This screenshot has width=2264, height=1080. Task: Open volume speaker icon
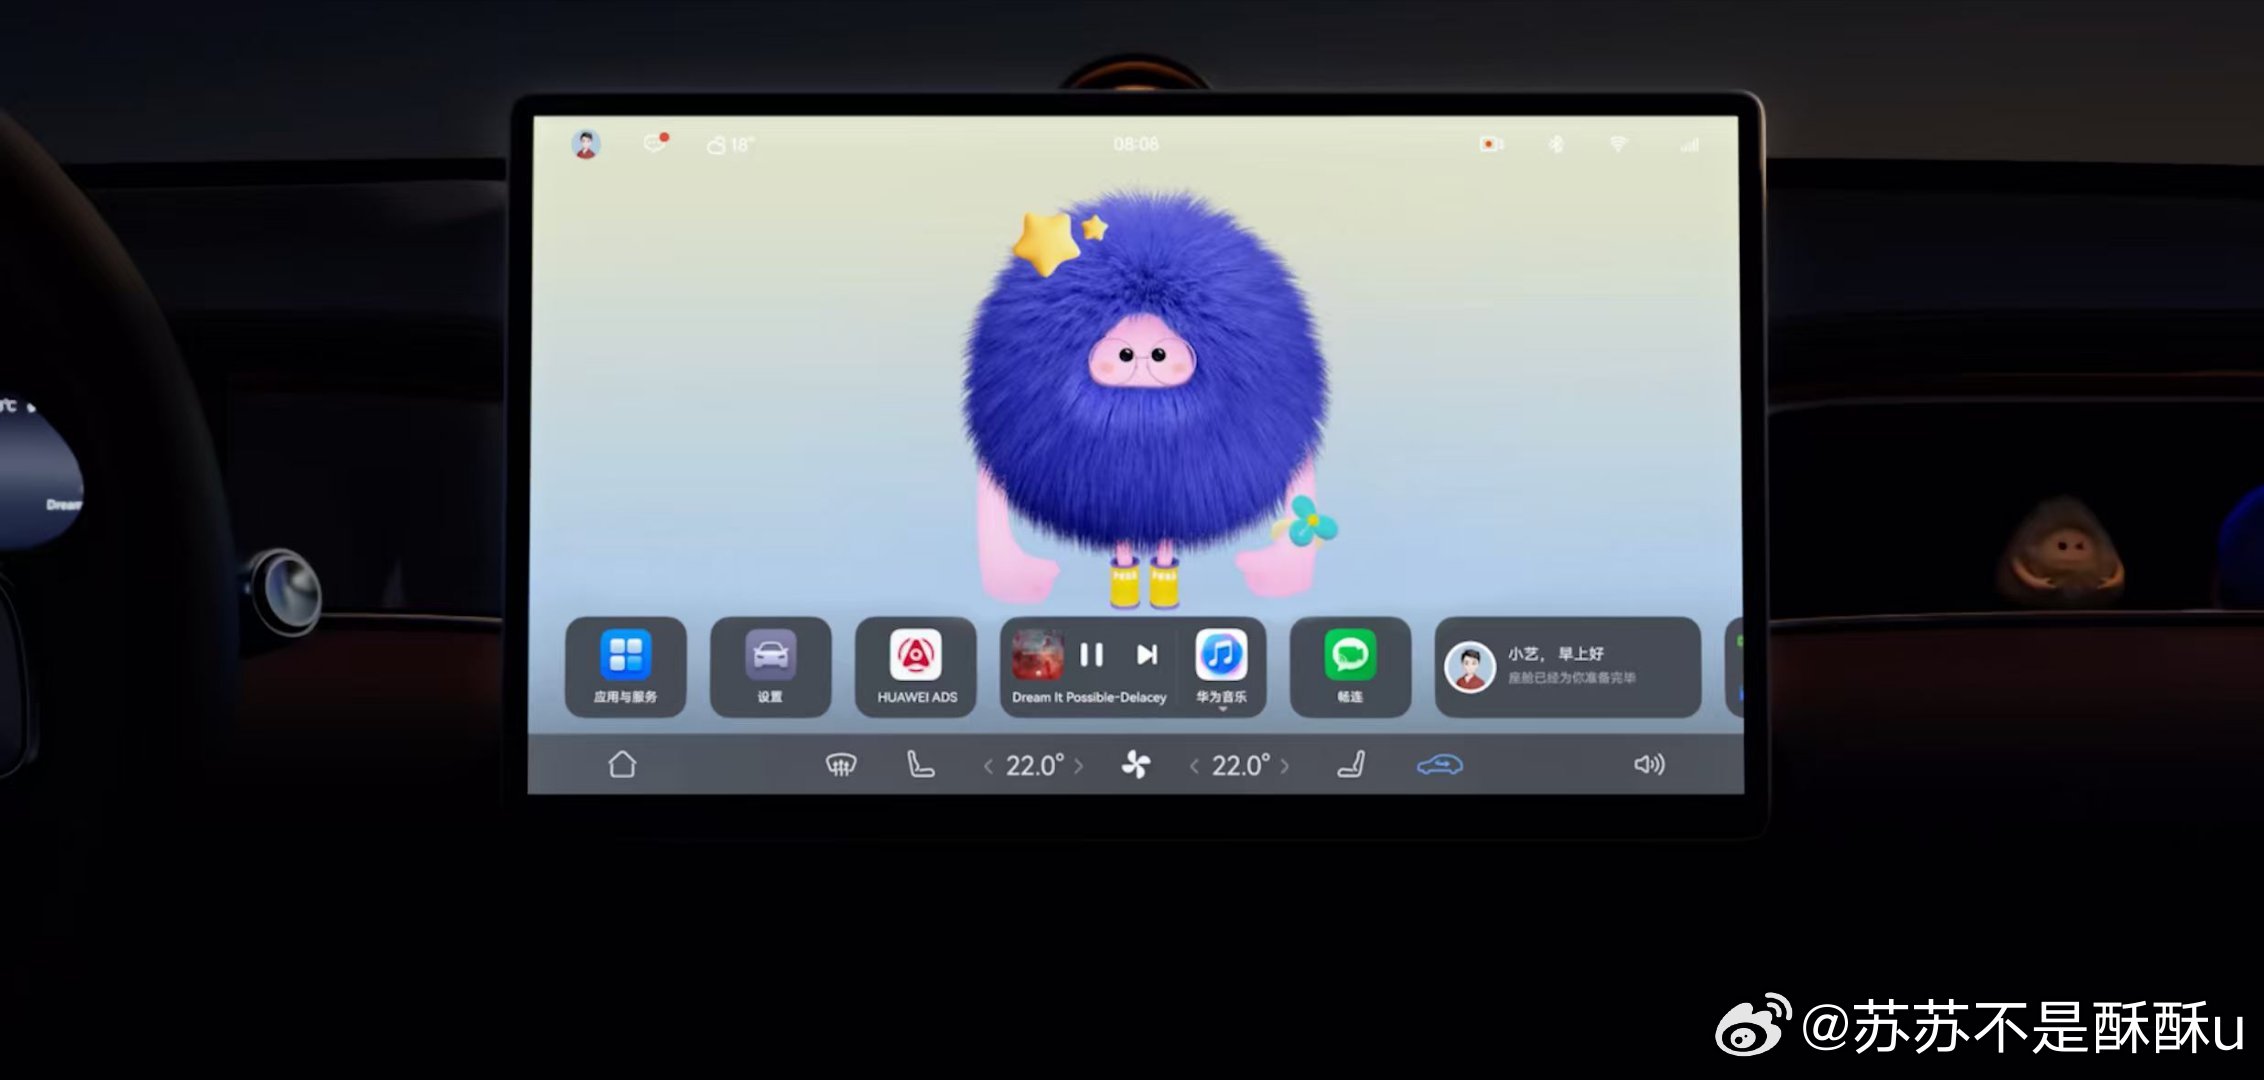point(1649,765)
